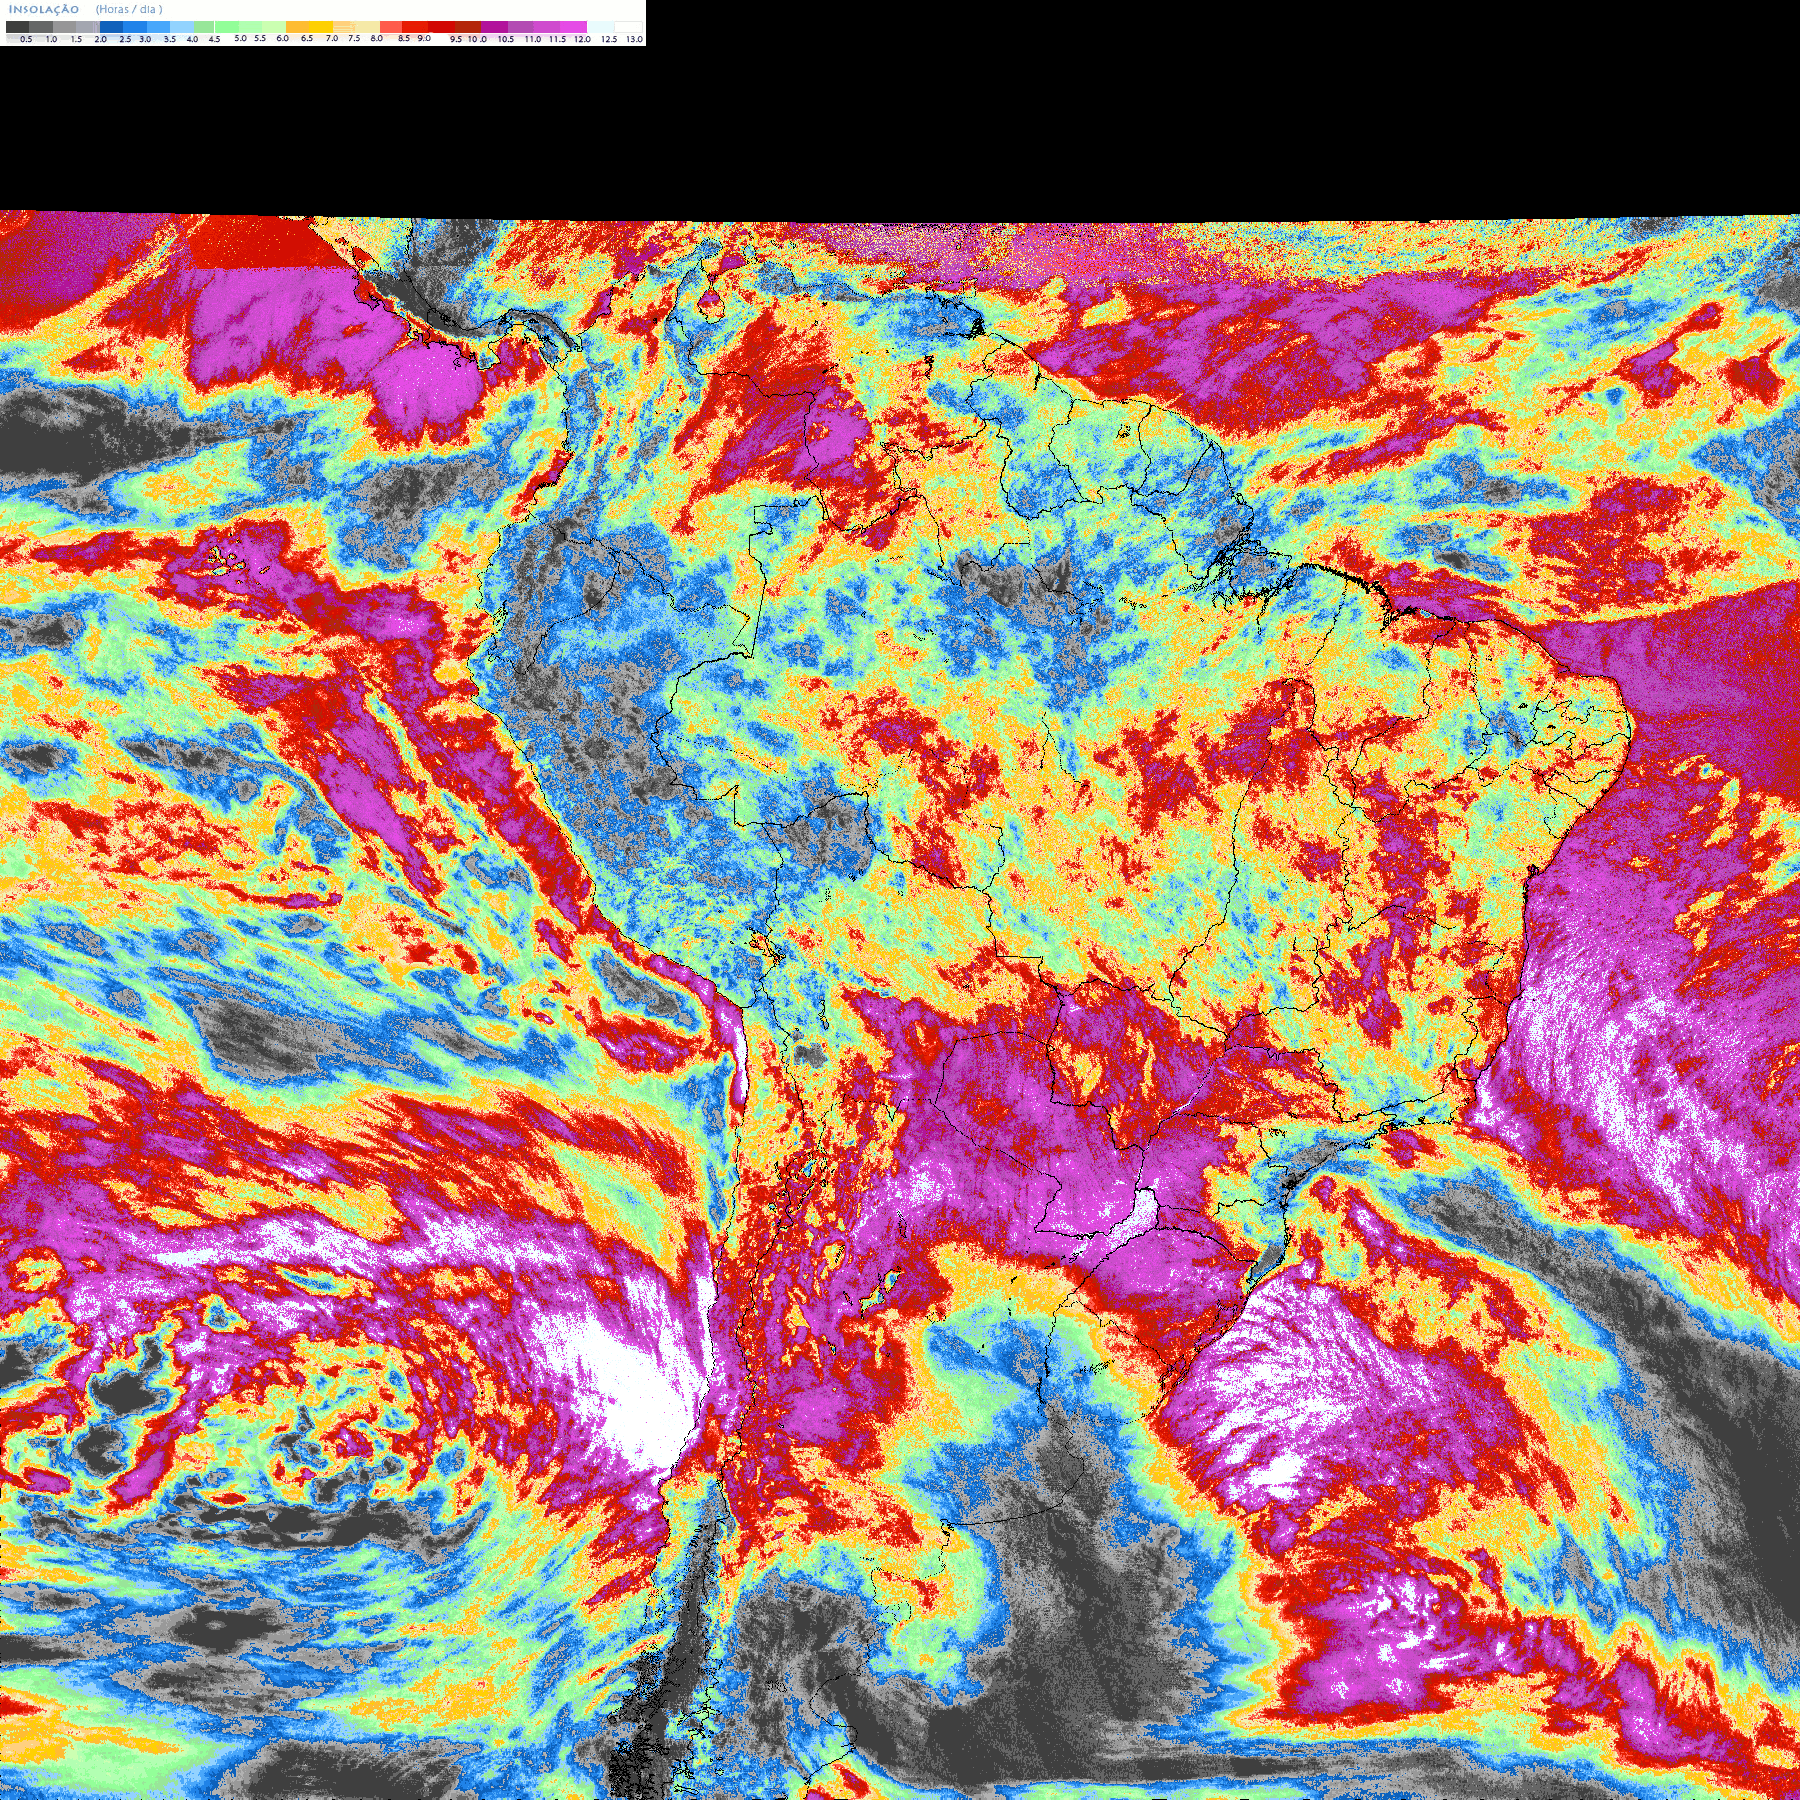Click the 1.0 legend value
The width and height of the screenshot is (1800, 1800).
point(52,39)
